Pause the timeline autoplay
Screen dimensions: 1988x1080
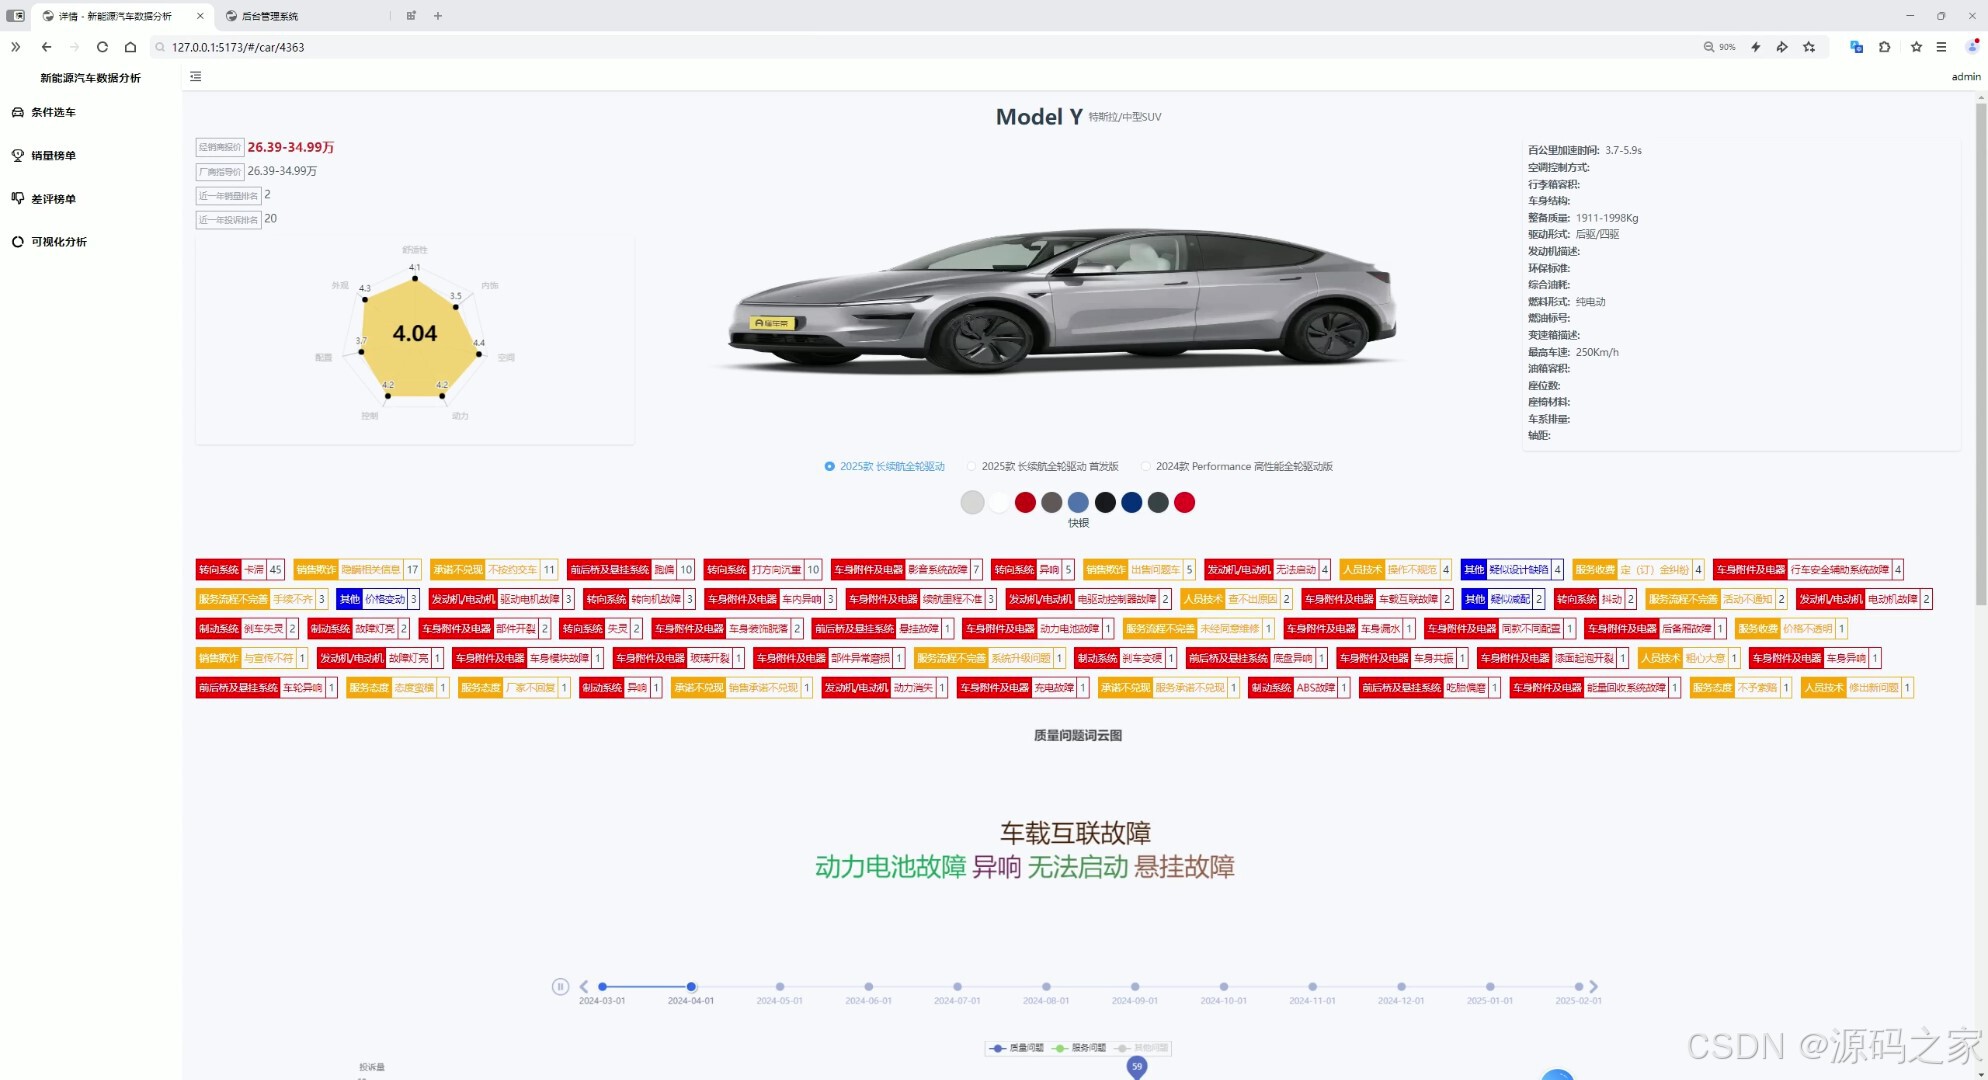560,987
